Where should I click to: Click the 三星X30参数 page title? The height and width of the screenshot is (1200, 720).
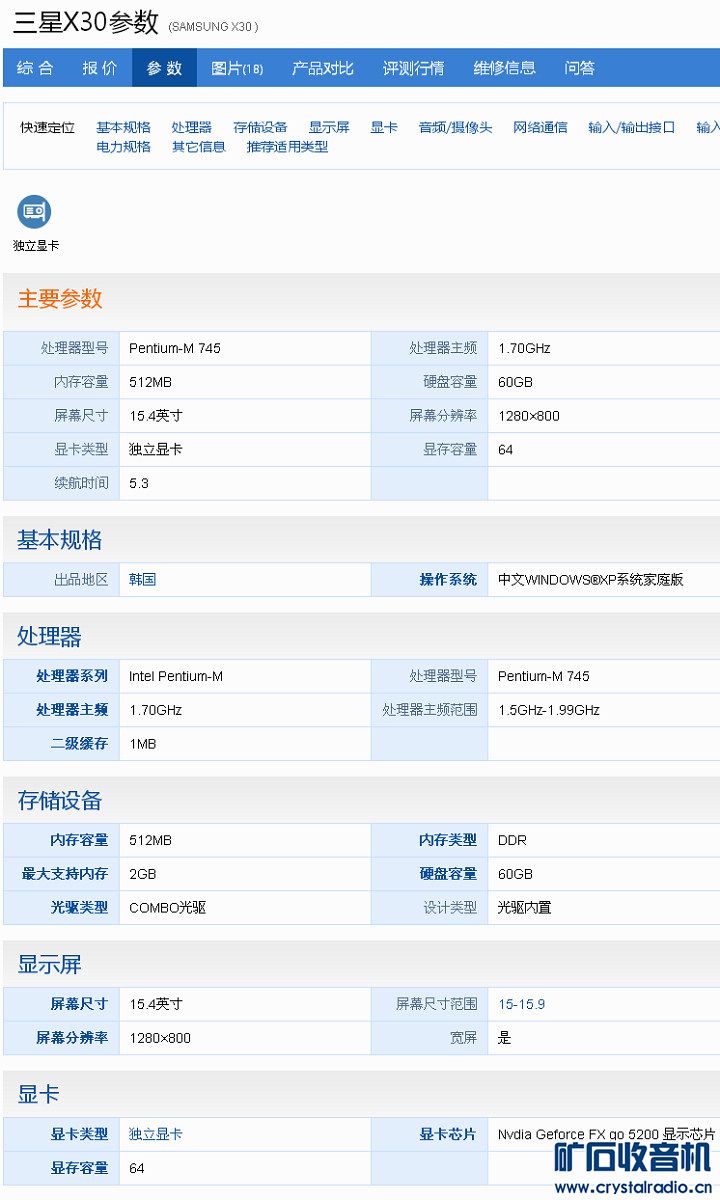[x=85, y=22]
